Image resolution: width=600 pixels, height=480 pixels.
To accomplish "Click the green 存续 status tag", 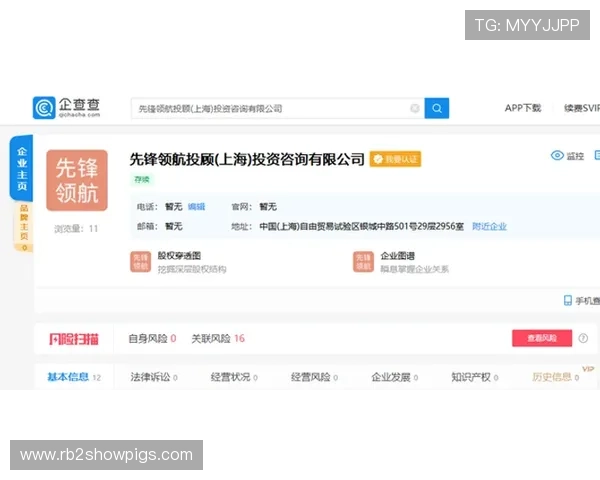I will pyautogui.click(x=142, y=179).
